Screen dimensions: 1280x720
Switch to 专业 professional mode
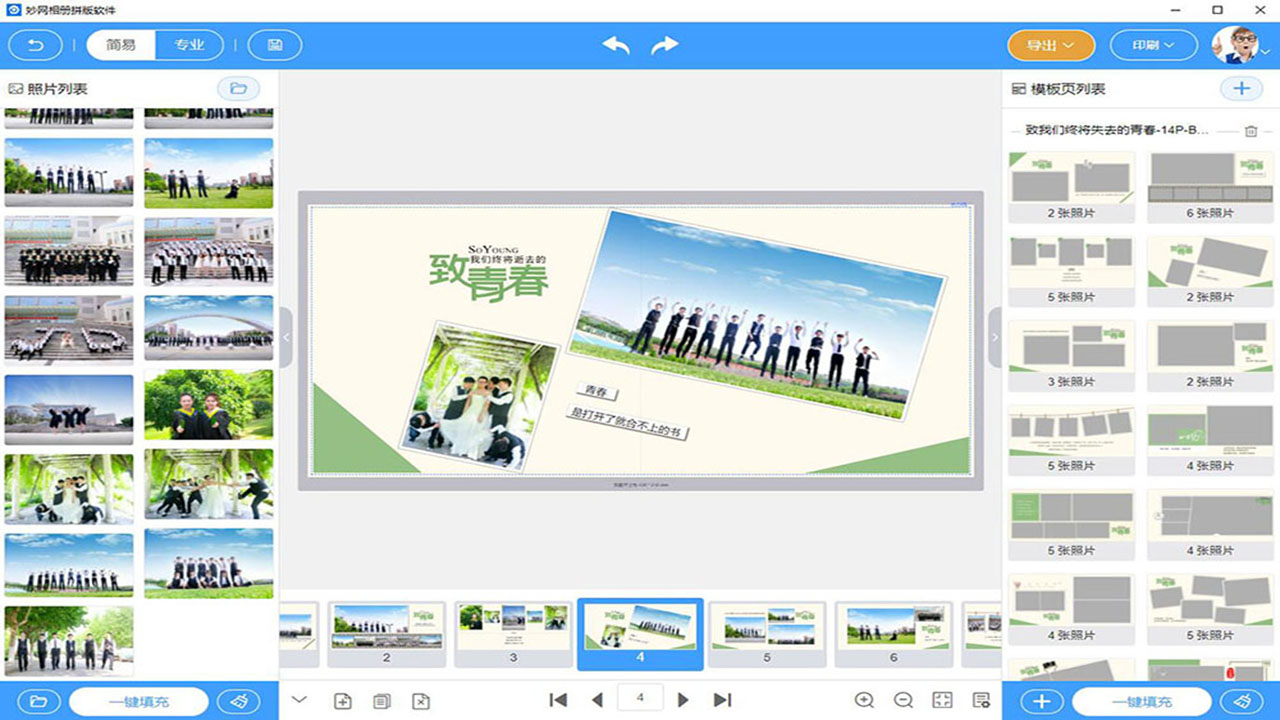[189, 45]
